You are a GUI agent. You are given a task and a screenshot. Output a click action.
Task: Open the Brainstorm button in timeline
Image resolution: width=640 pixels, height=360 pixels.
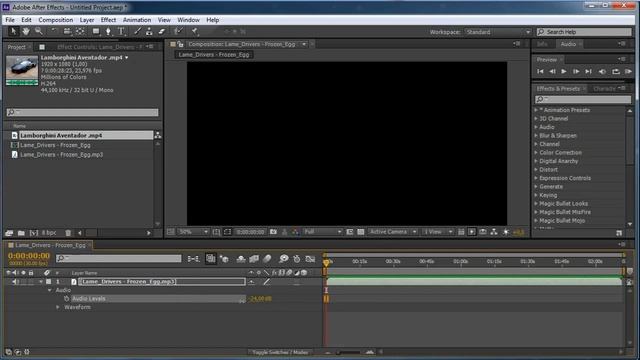(x=284, y=259)
